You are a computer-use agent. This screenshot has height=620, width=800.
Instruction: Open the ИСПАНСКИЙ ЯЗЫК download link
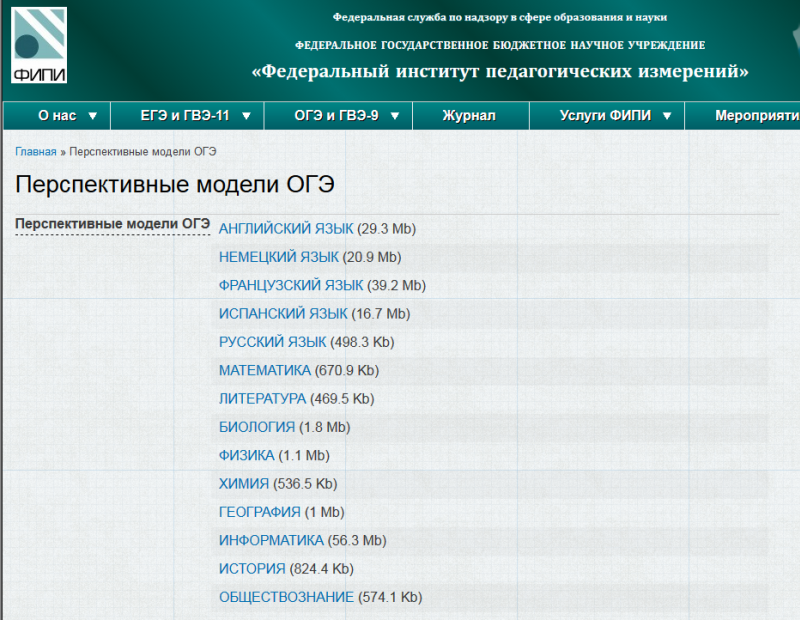283,314
